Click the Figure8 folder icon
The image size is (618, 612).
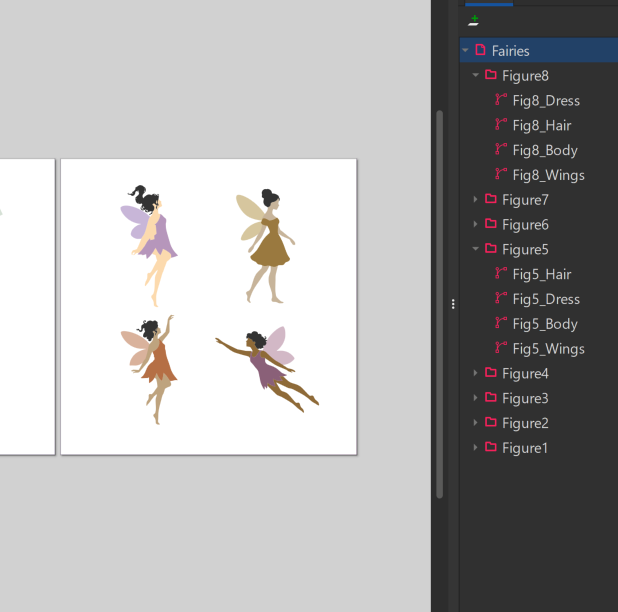pos(491,75)
